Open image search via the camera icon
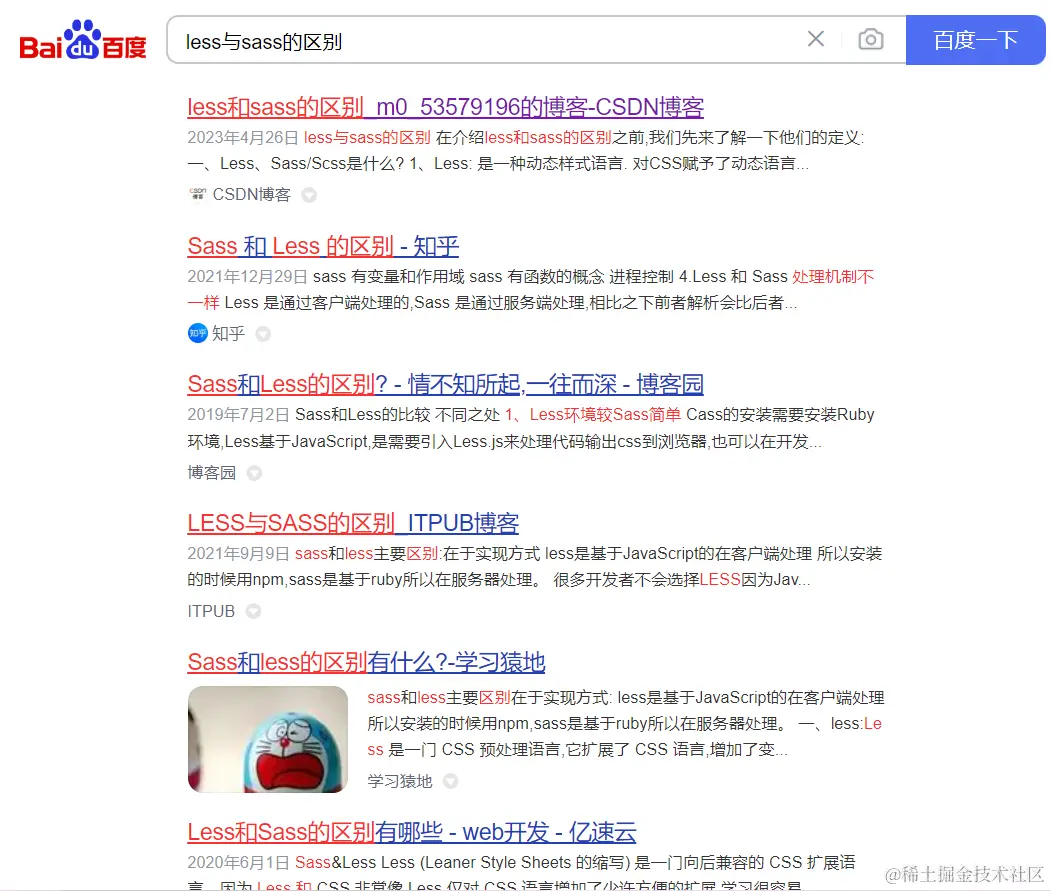This screenshot has height=891, width=1051. click(871, 39)
